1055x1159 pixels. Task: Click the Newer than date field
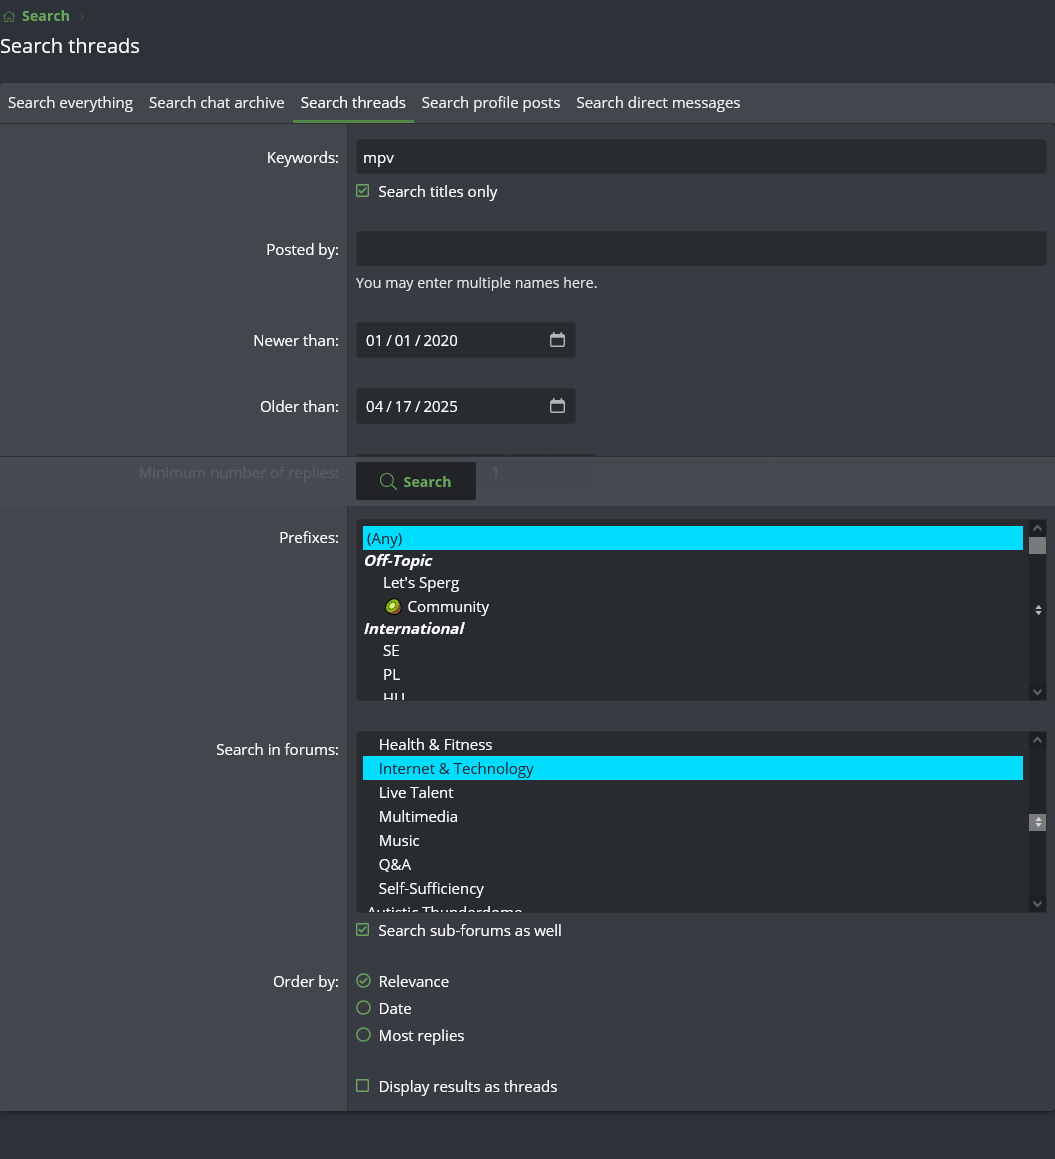[x=466, y=340]
